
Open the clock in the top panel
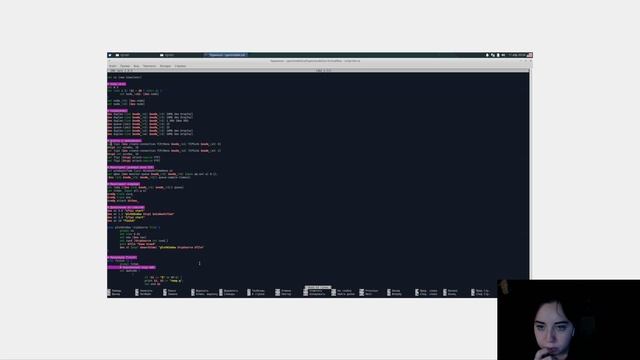517,55
